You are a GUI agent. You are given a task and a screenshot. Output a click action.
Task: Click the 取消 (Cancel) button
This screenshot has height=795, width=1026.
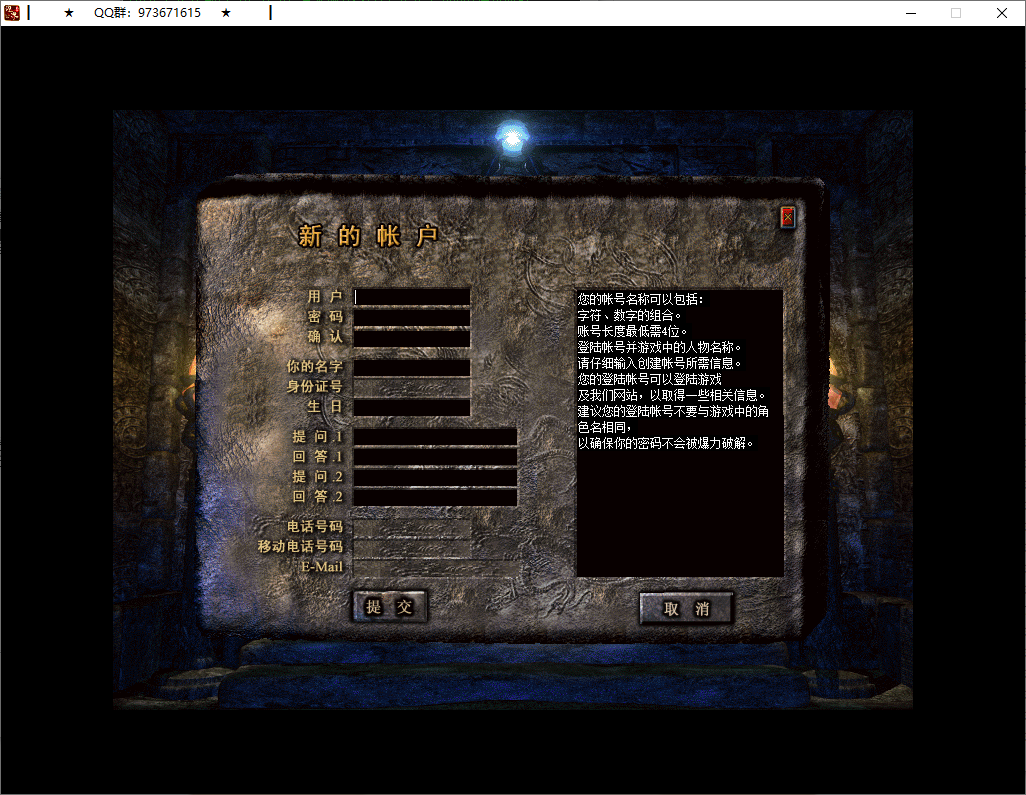[686, 608]
